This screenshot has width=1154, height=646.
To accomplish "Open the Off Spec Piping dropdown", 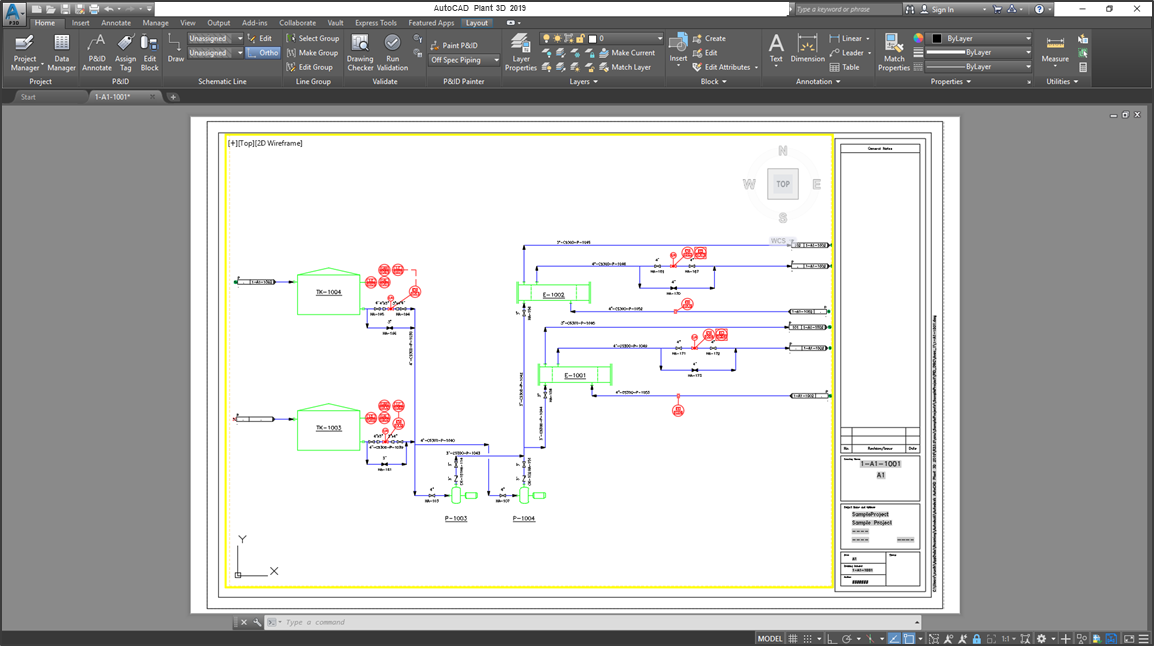I will pyautogui.click(x=464, y=60).
